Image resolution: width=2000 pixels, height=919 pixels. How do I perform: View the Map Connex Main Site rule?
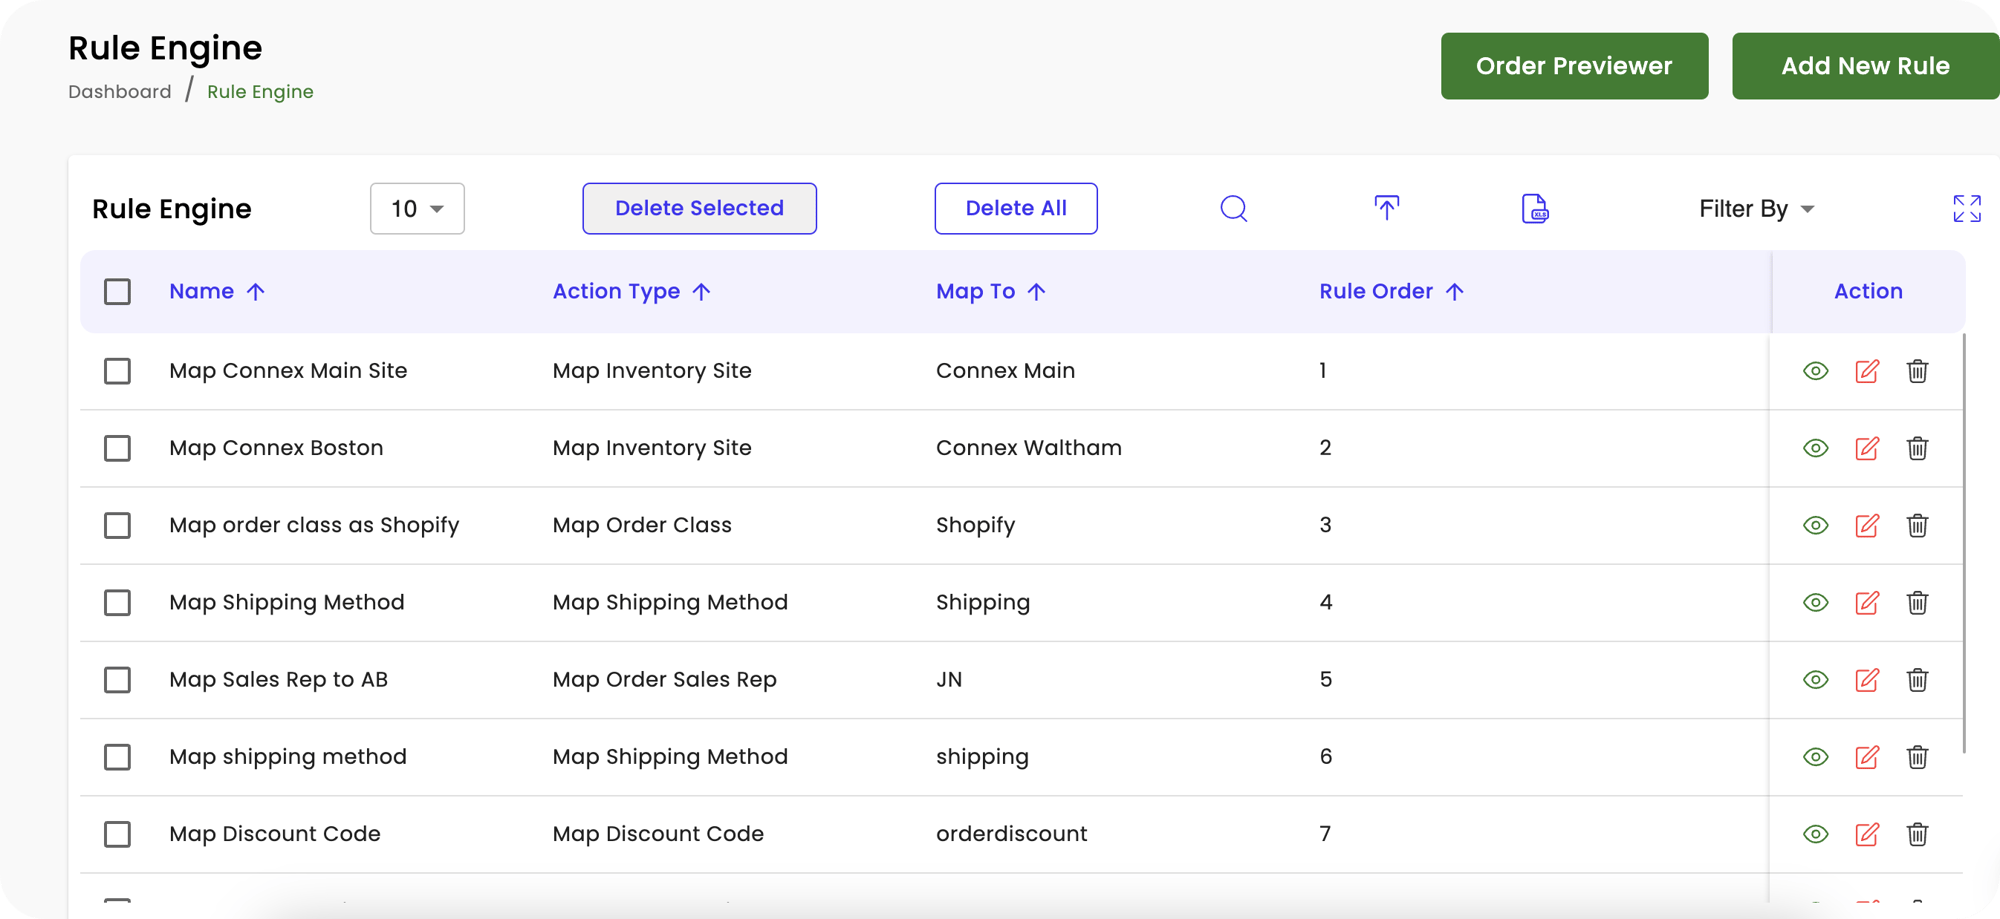pyautogui.click(x=1815, y=371)
